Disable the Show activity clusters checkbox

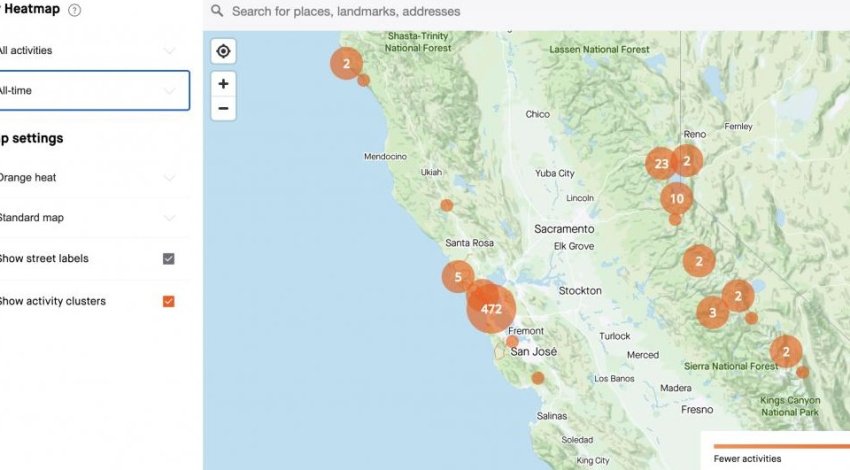point(168,301)
